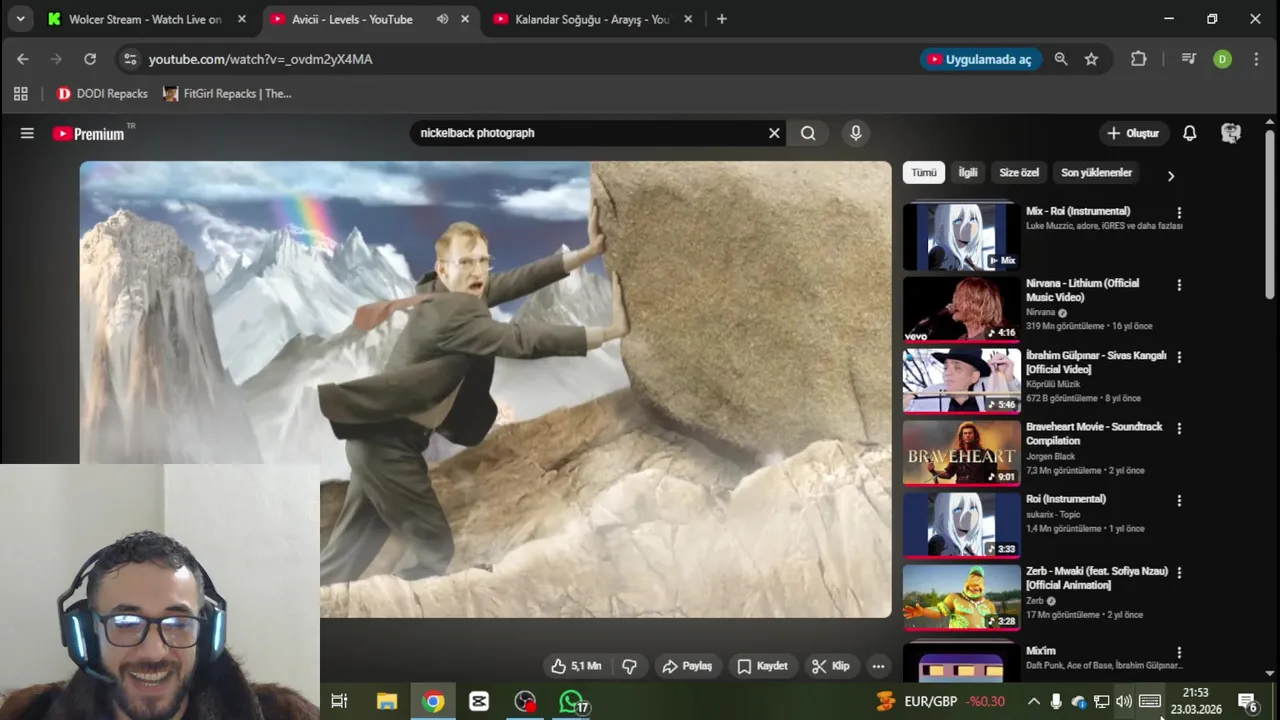This screenshot has height=720, width=1280.
Task: Open Task View on the taskbar
Action: click(339, 702)
